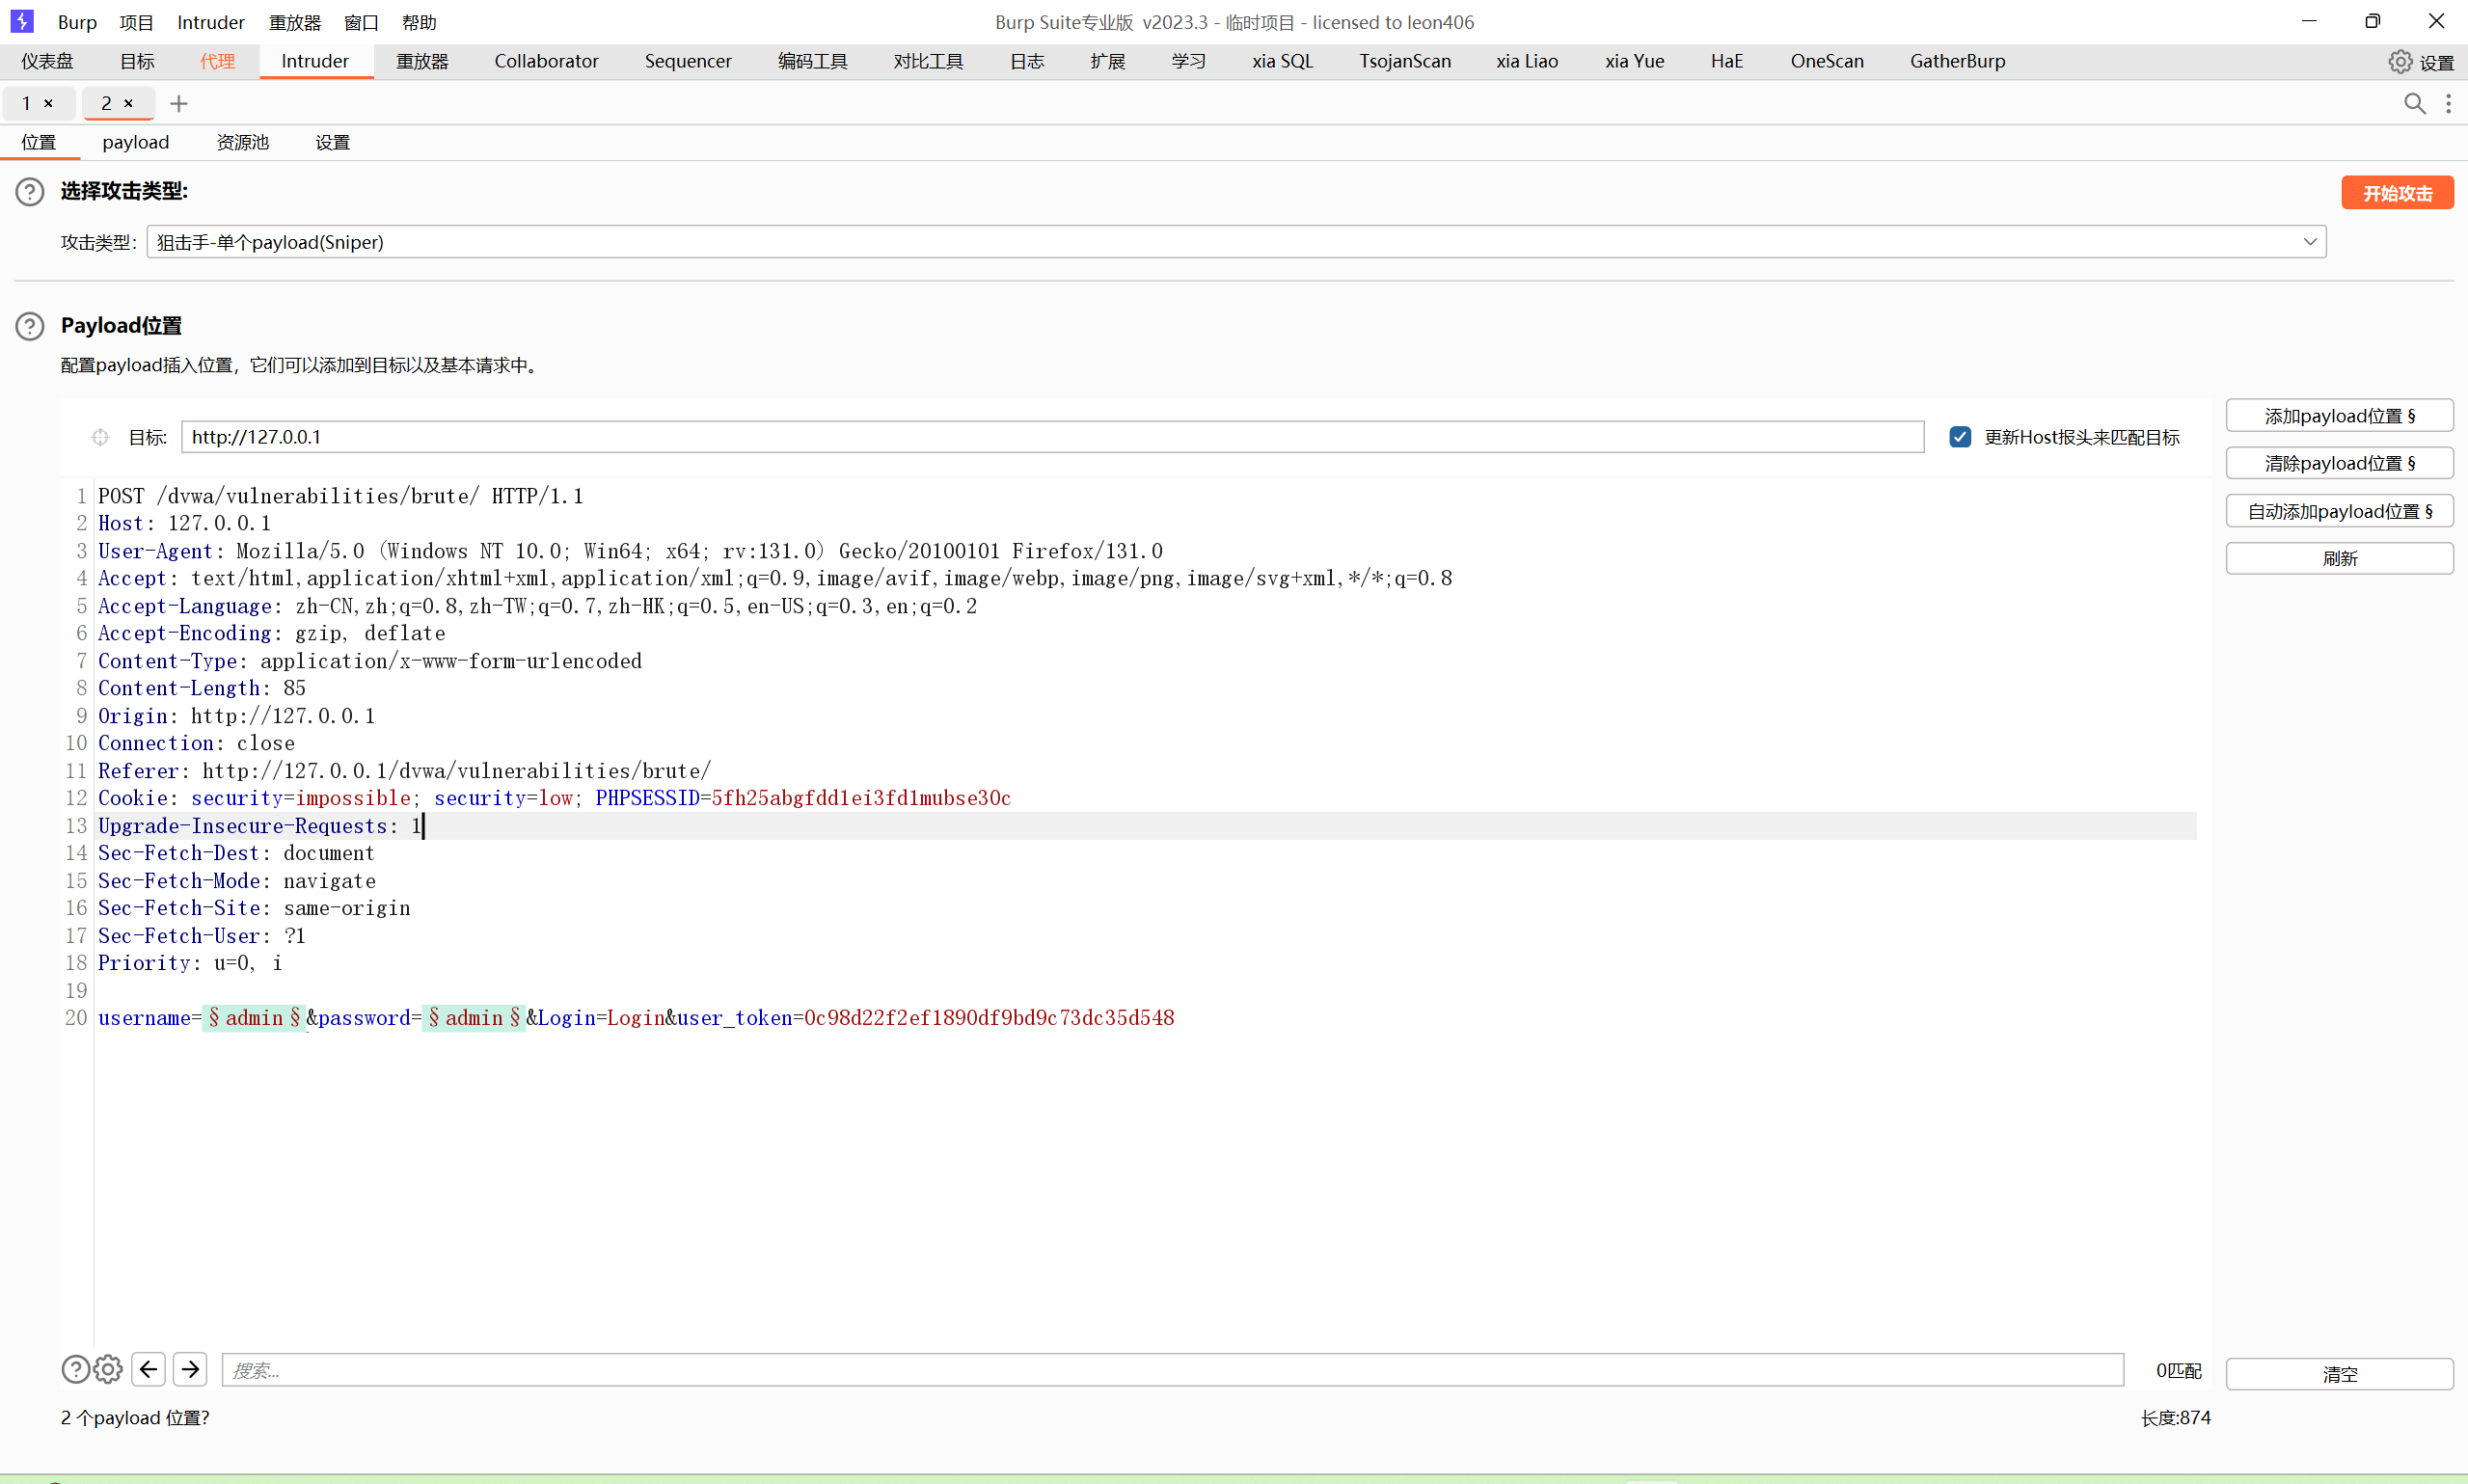
Task: Click 清除payload位置 § button
Action: pyautogui.click(x=2339, y=463)
